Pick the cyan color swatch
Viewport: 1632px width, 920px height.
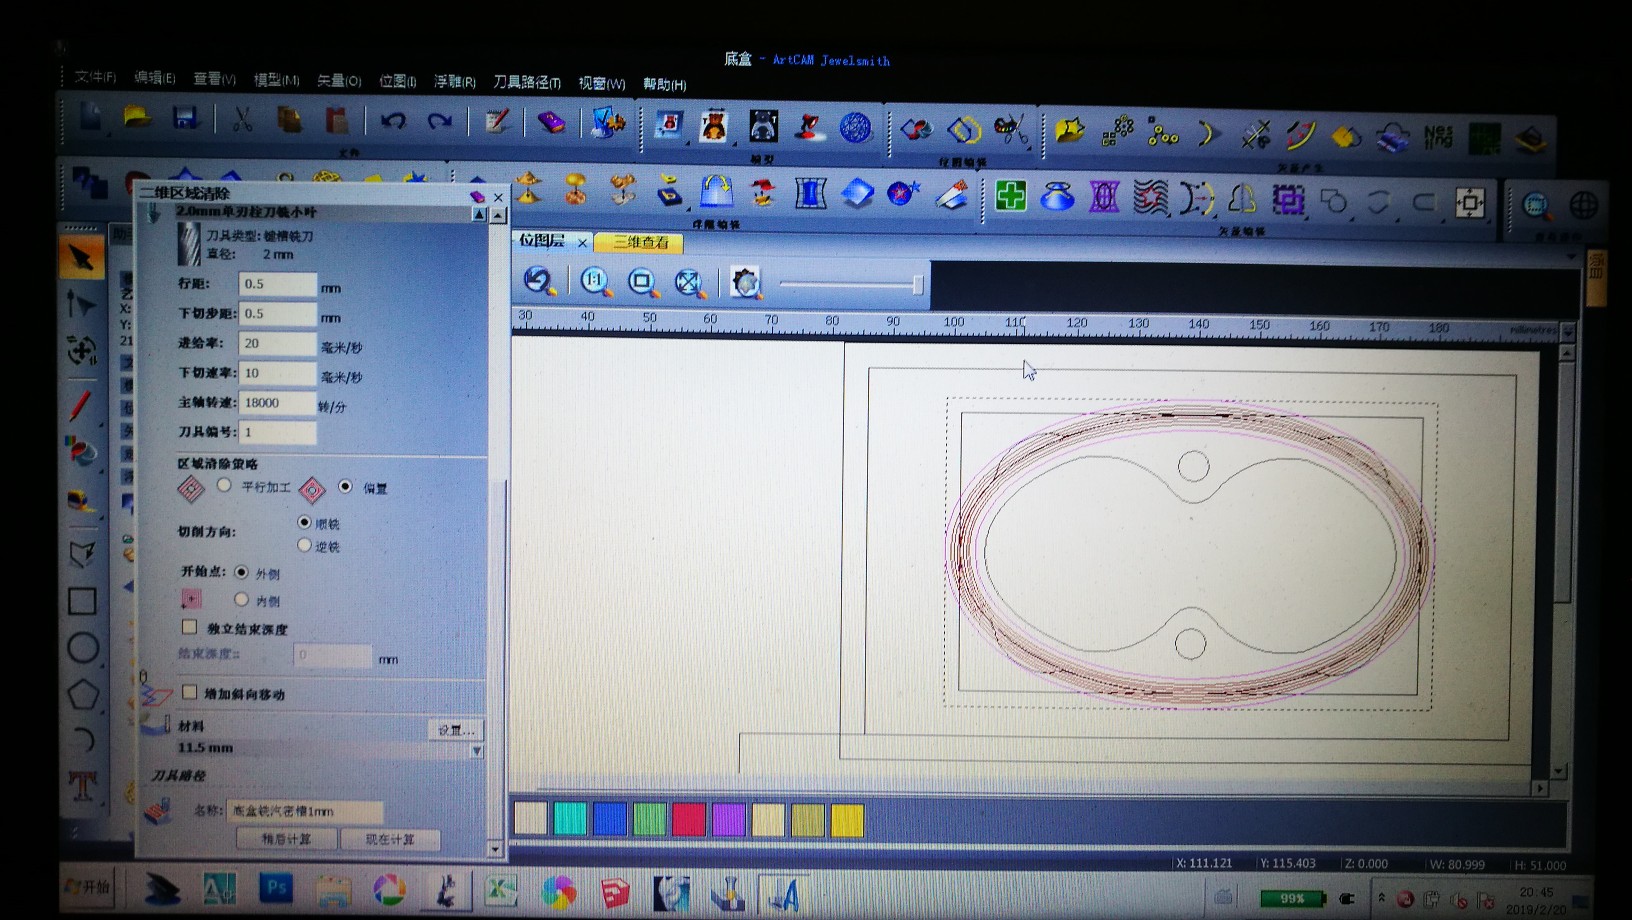[570, 819]
